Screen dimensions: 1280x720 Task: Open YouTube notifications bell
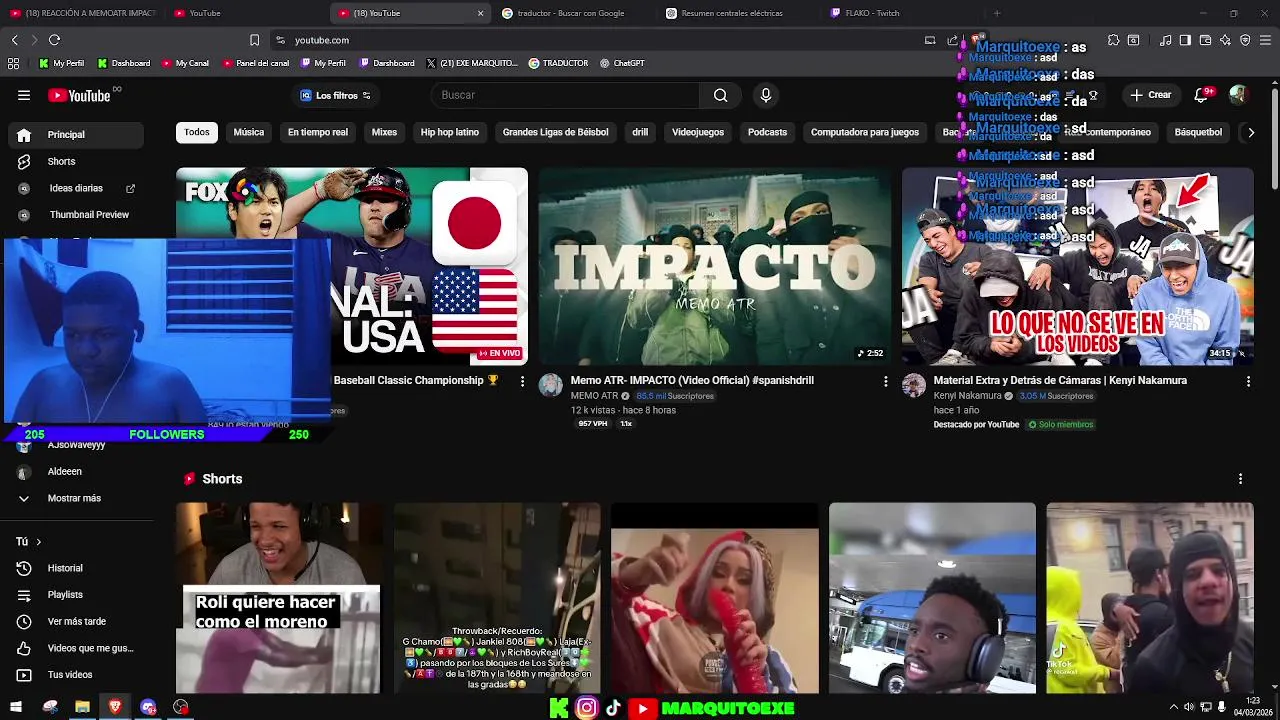pyautogui.click(x=1202, y=95)
